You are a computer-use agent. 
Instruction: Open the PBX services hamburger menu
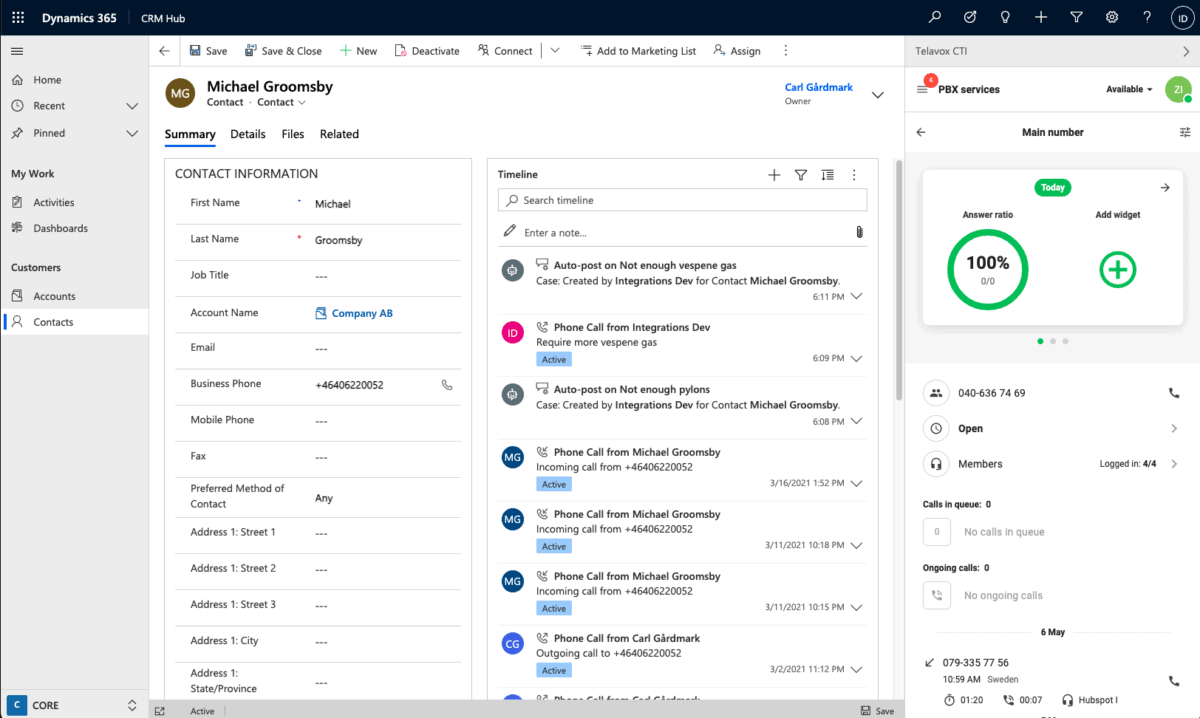[922, 89]
